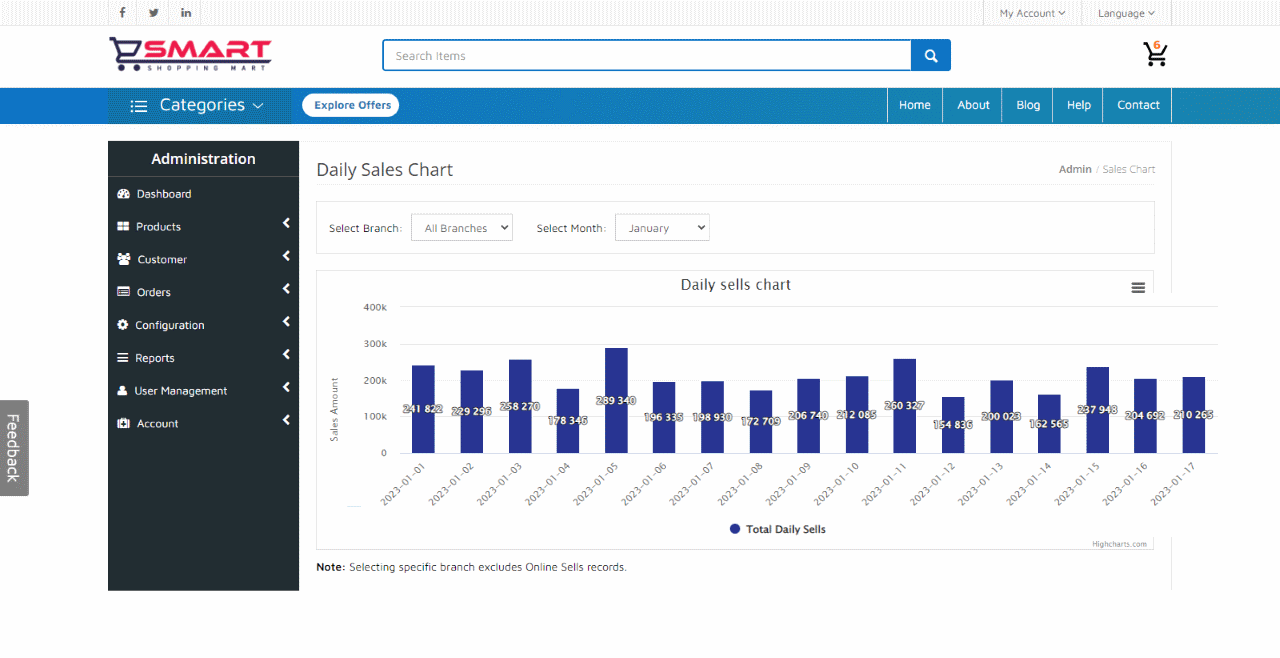Click the User Management icon
This screenshot has width=1280, height=658.
tap(123, 390)
